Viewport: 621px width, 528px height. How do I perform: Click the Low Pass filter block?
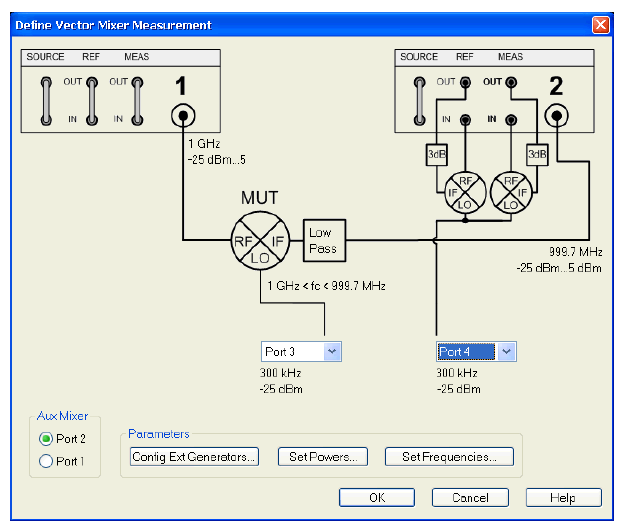pyautogui.click(x=324, y=240)
